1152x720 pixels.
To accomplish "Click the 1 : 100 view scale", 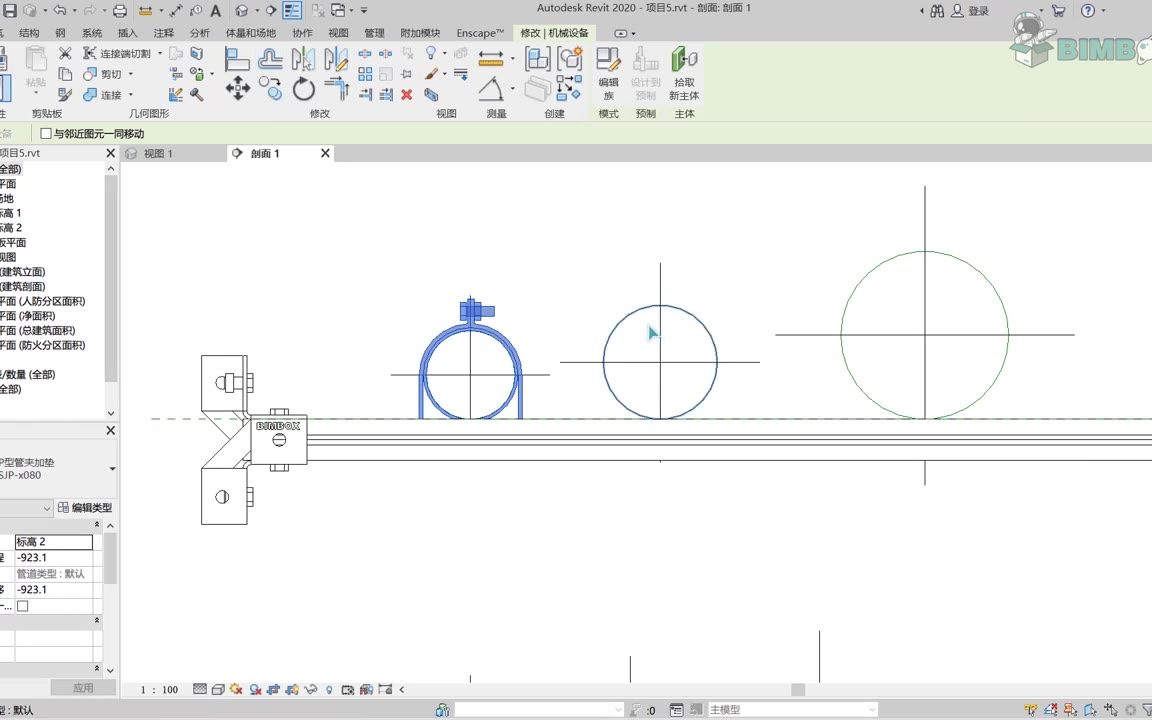I will point(159,690).
